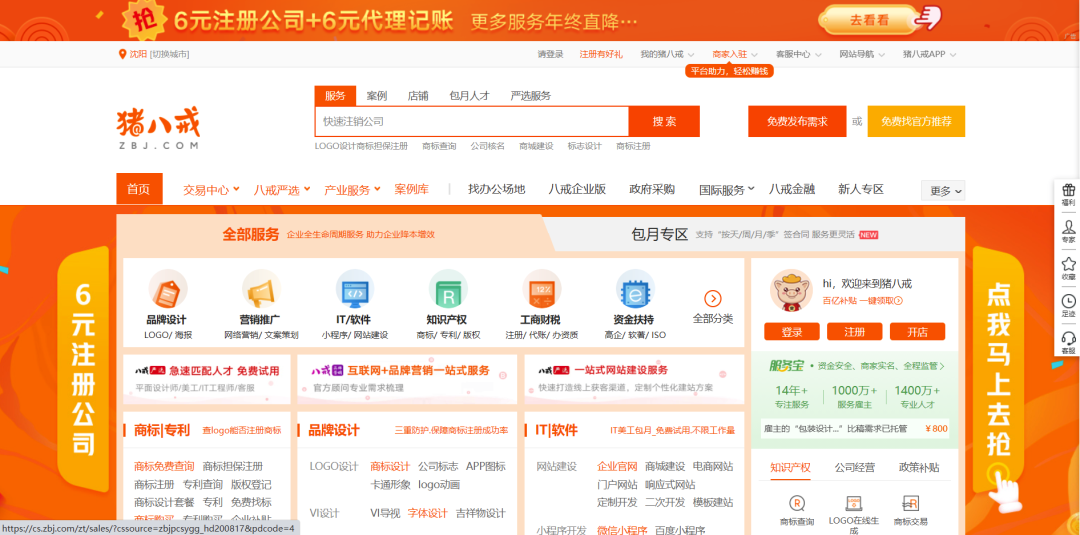Open the 国际服务 nav dropdown

tap(727, 190)
